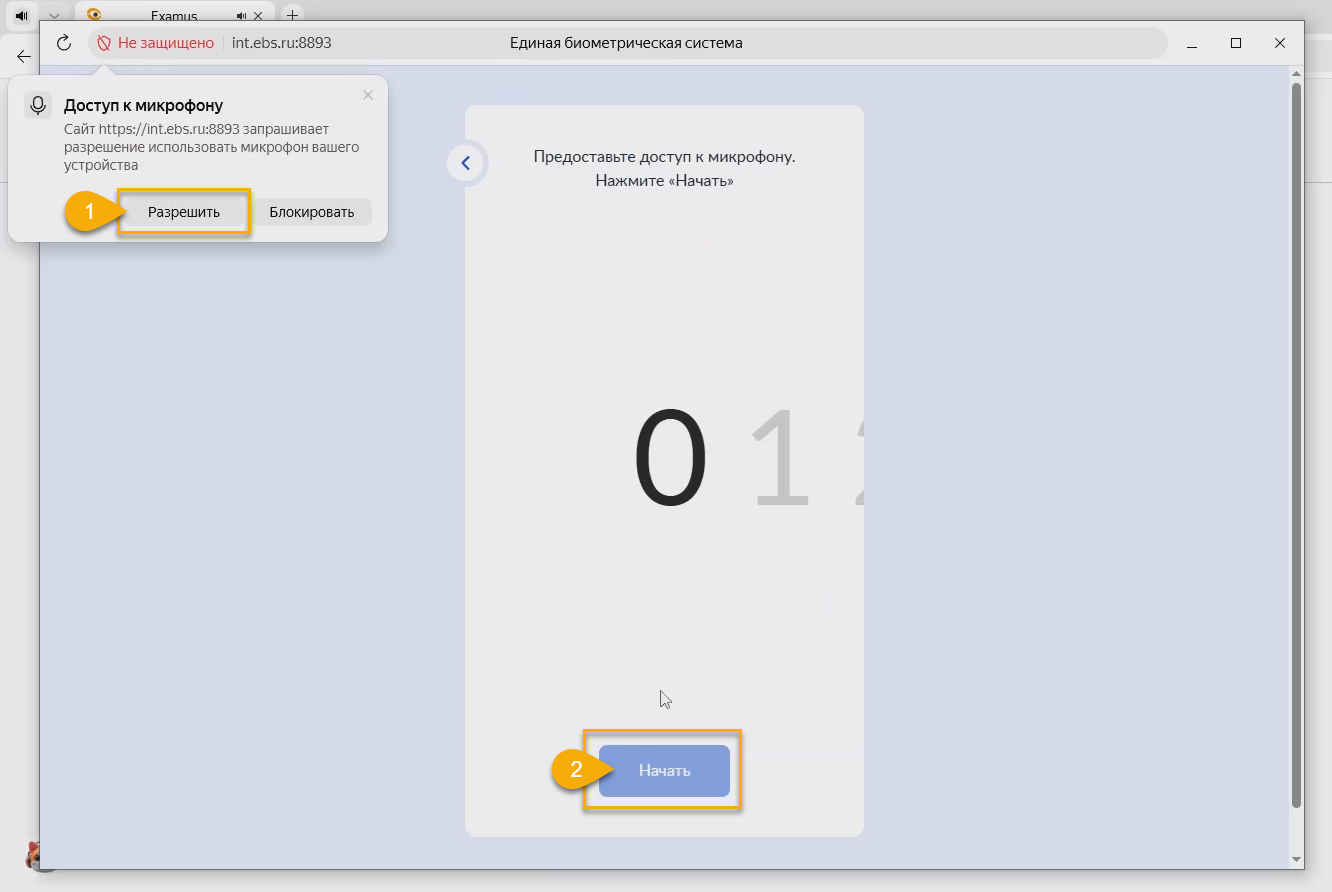Click the microphone icon in permission prompt
The width and height of the screenshot is (1332, 892).
[38, 106]
